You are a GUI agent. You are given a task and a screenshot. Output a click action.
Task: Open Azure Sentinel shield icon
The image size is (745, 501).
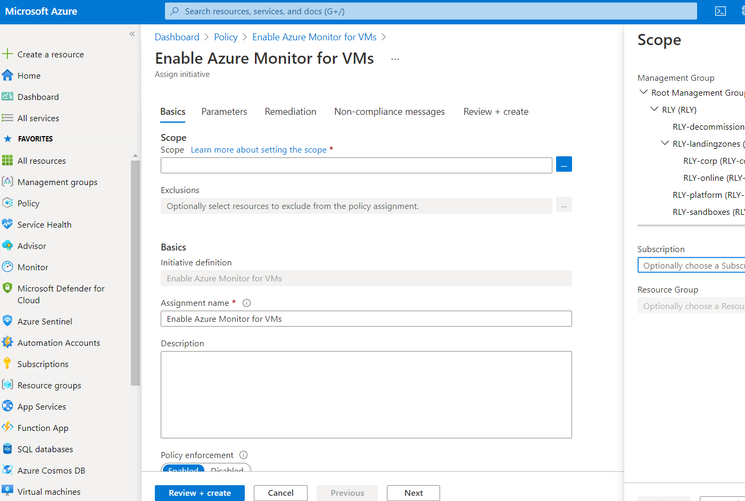[7, 321]
